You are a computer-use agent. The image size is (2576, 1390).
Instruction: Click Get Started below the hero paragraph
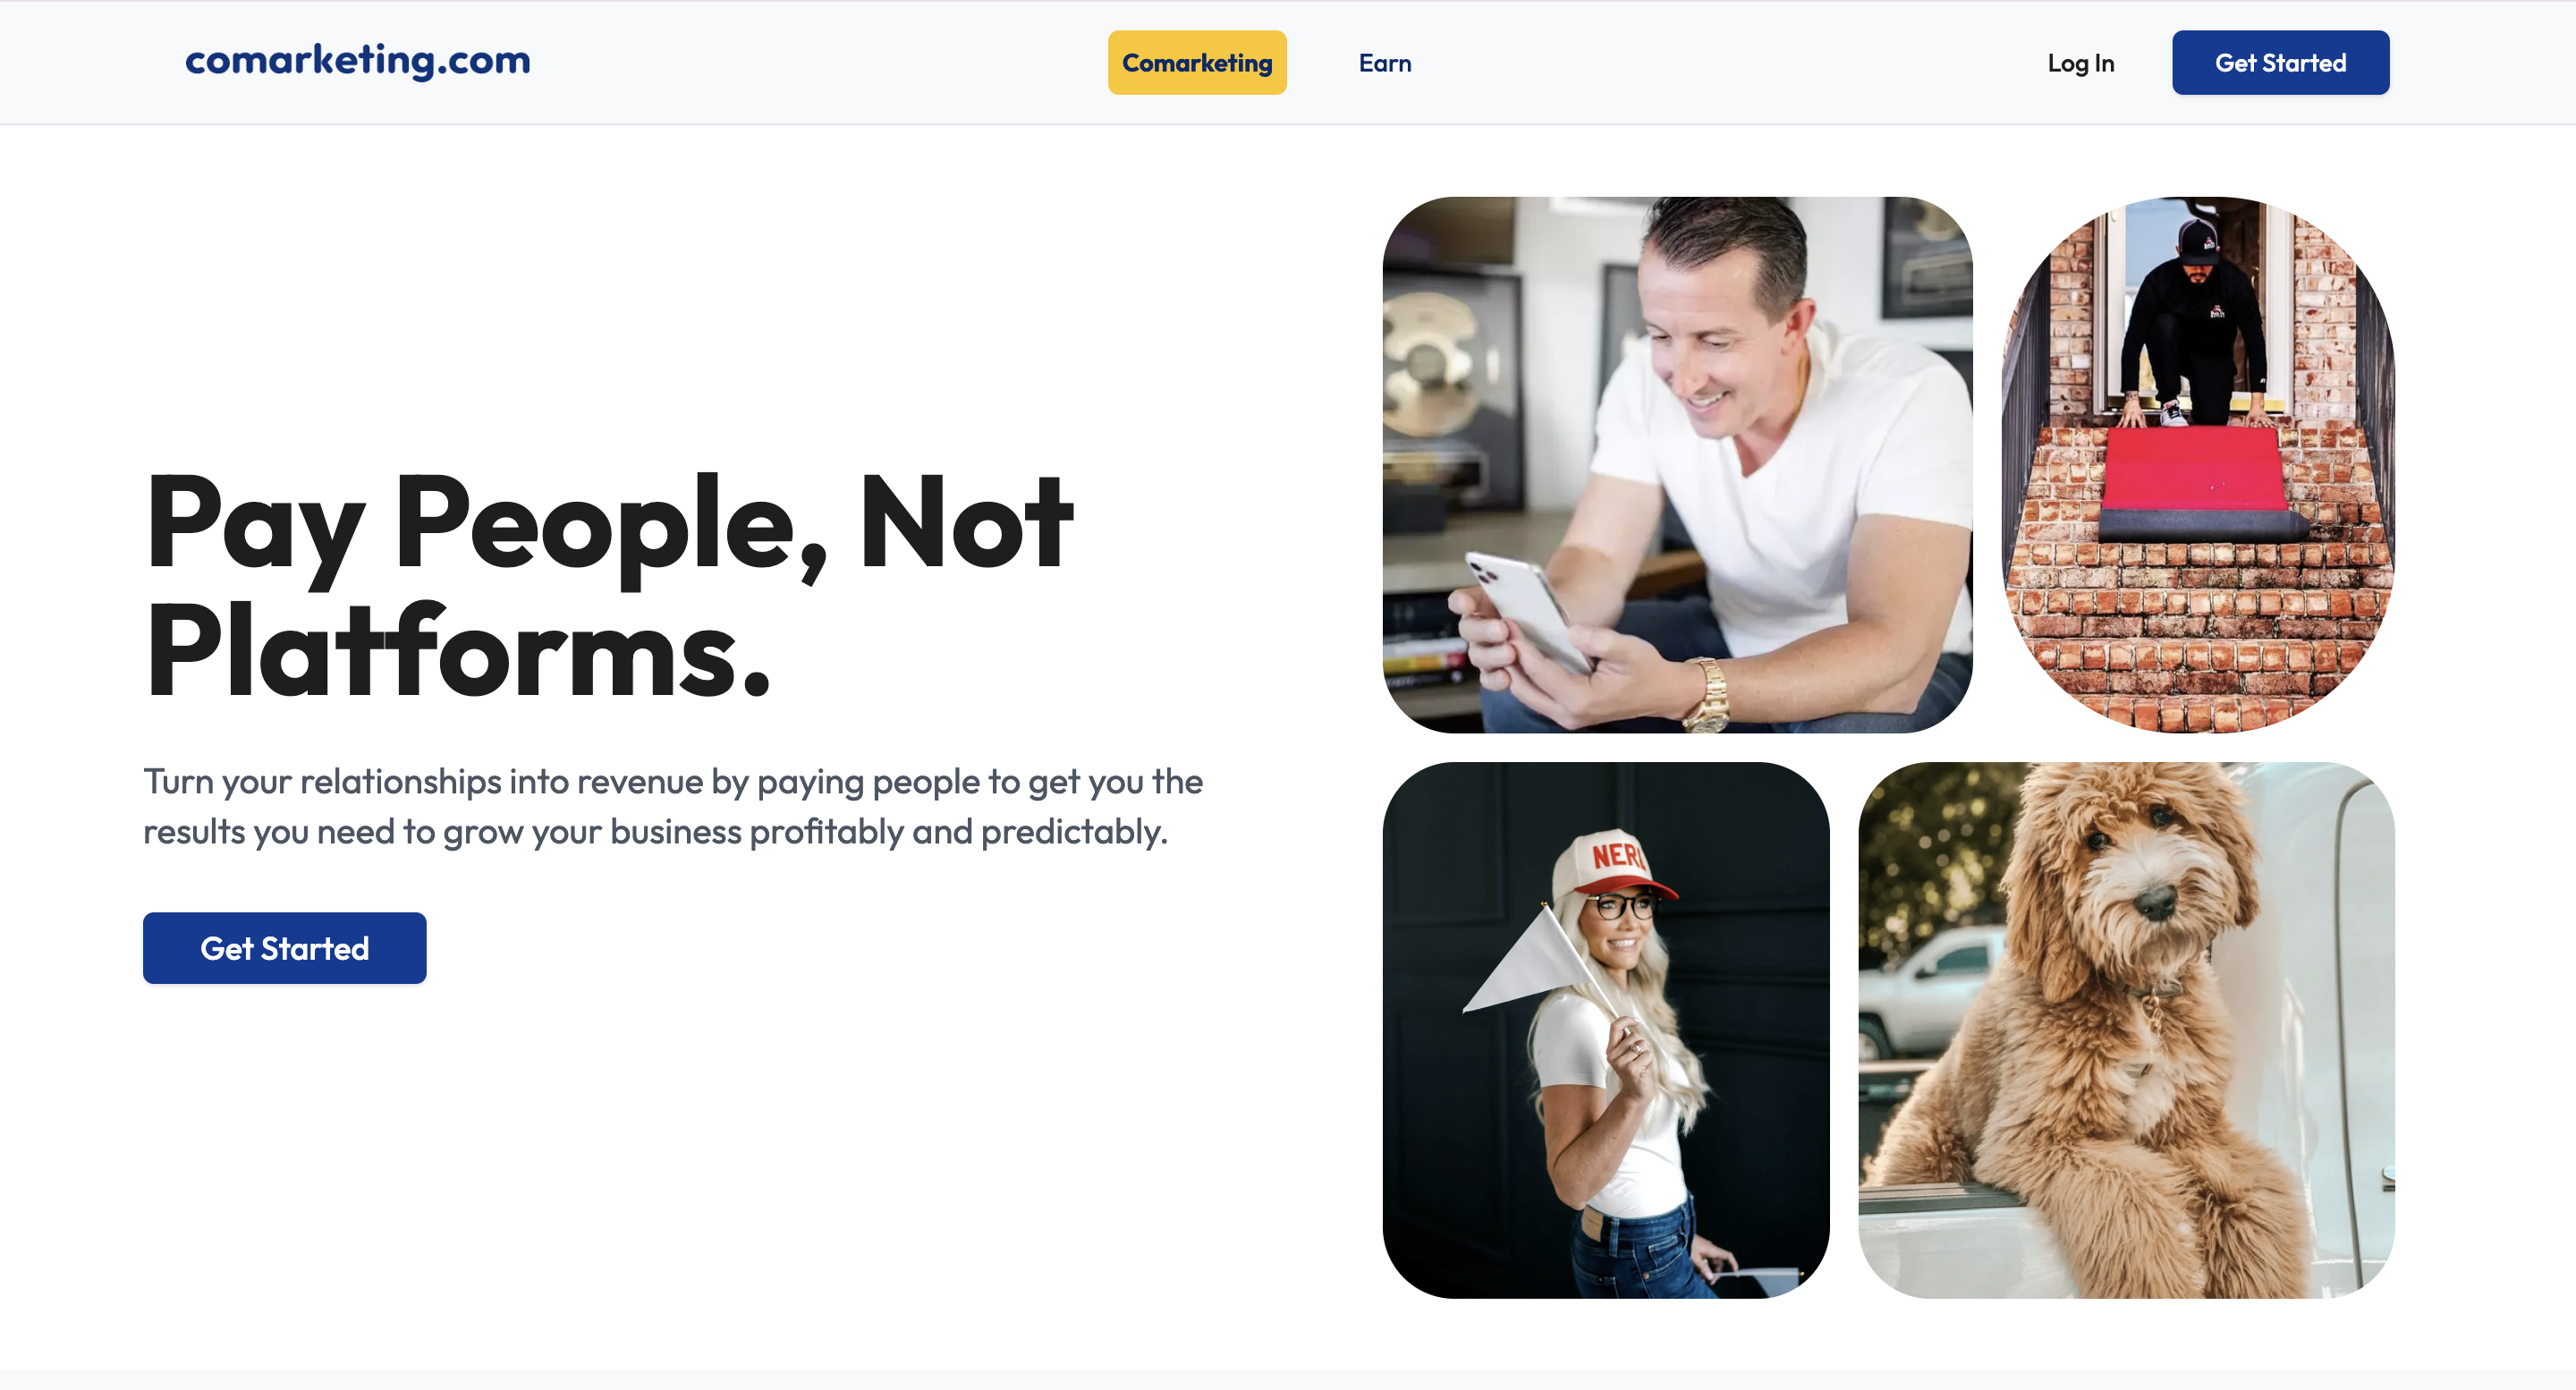[x=285, y=948]
